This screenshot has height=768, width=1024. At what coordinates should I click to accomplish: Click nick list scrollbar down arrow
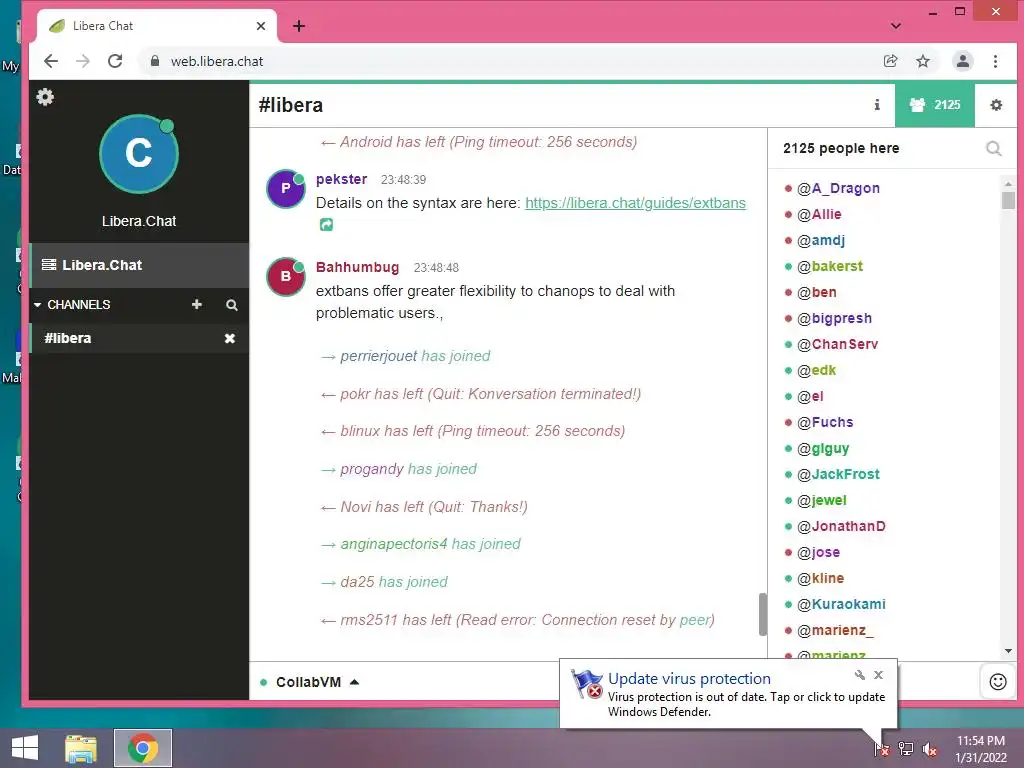(x=1008, y=651)
